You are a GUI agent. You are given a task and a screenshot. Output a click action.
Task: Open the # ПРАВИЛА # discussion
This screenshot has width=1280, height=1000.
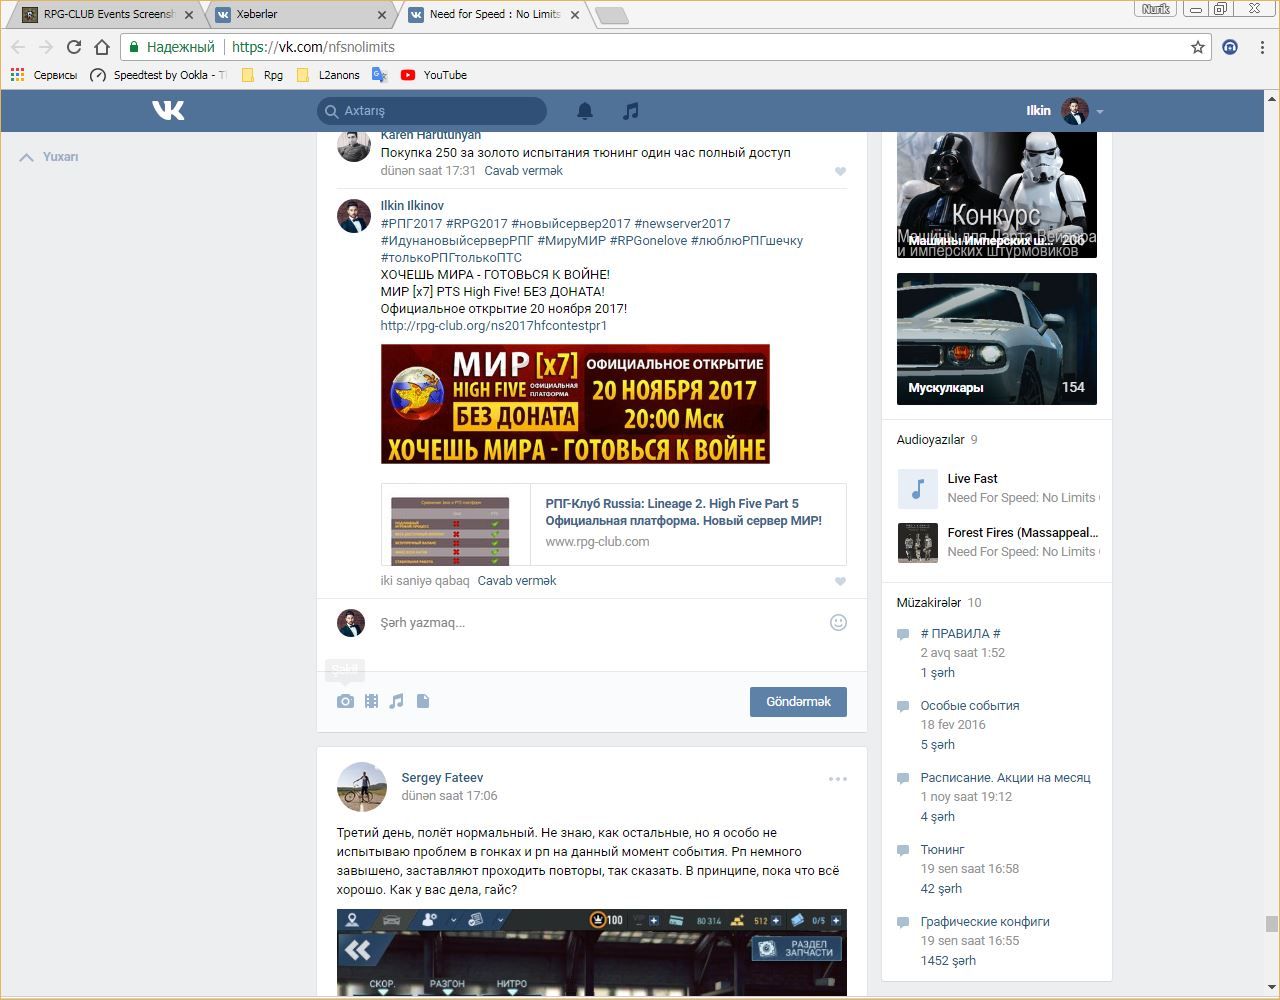(x=960, y=634)
